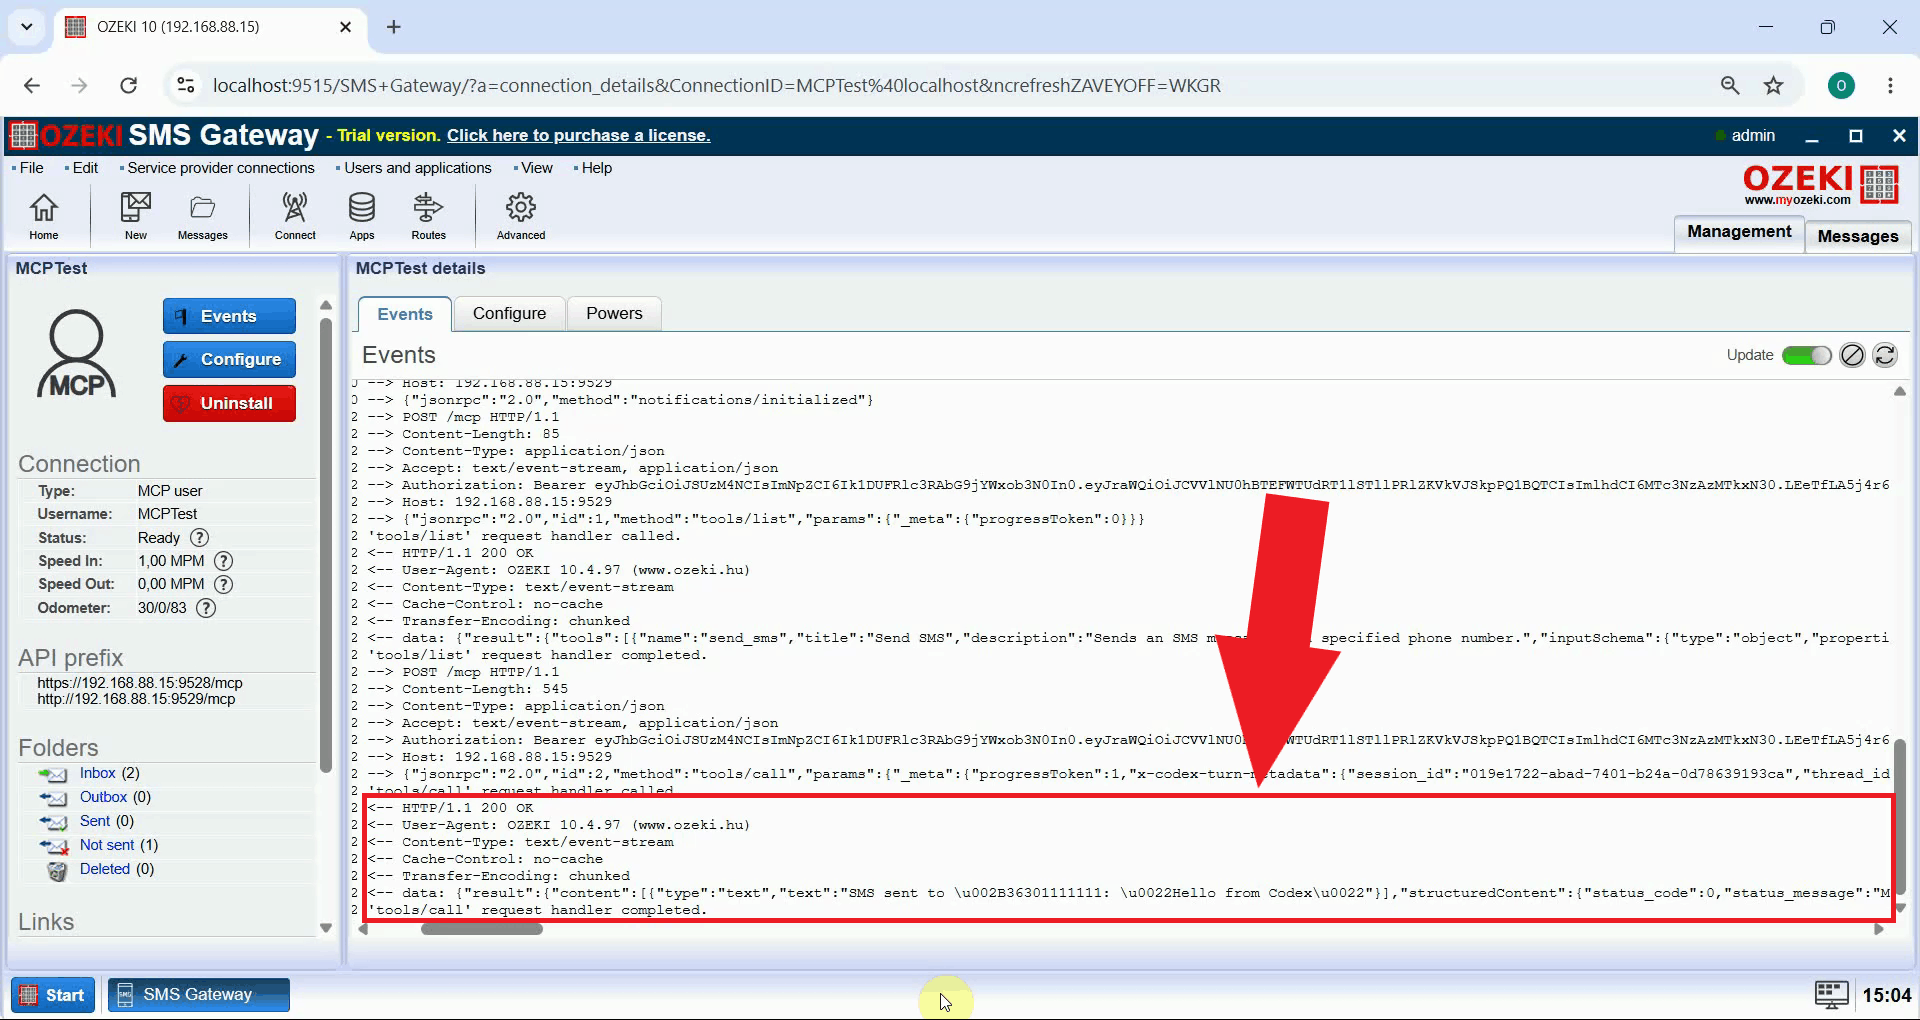Open the Edit menu

85,168
